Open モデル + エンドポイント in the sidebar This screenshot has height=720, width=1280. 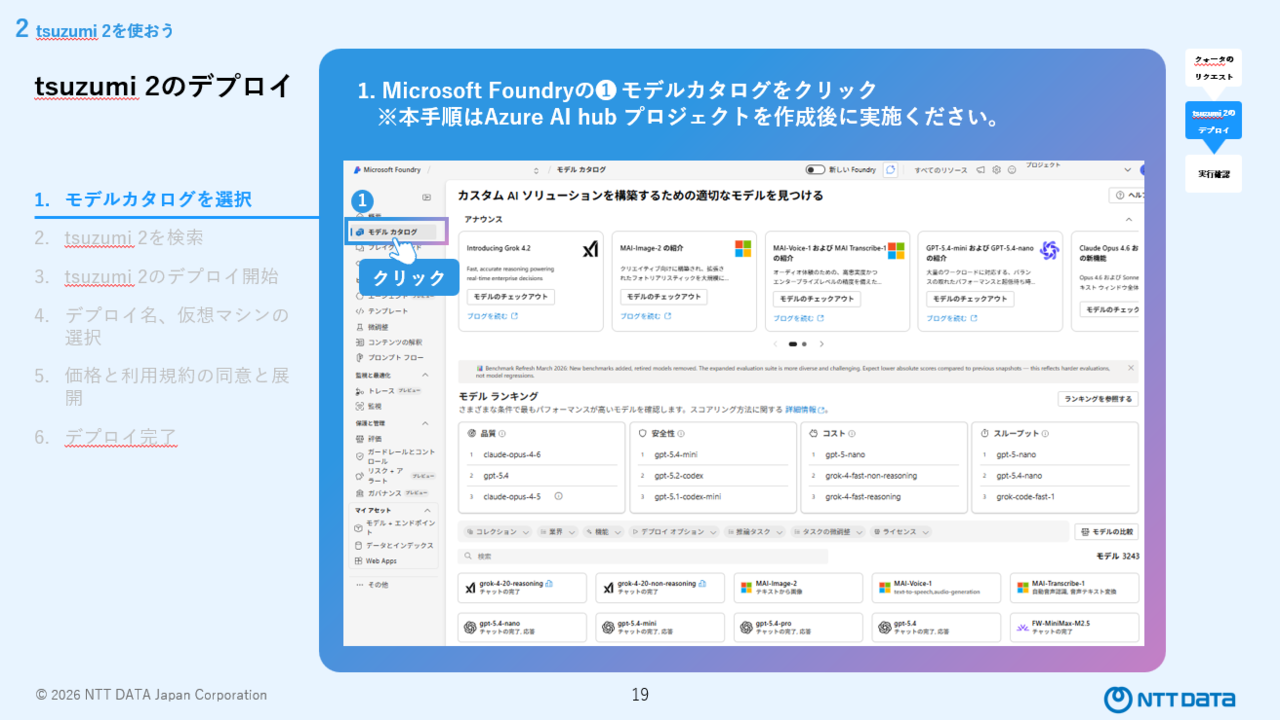click(x=394, y=527)
